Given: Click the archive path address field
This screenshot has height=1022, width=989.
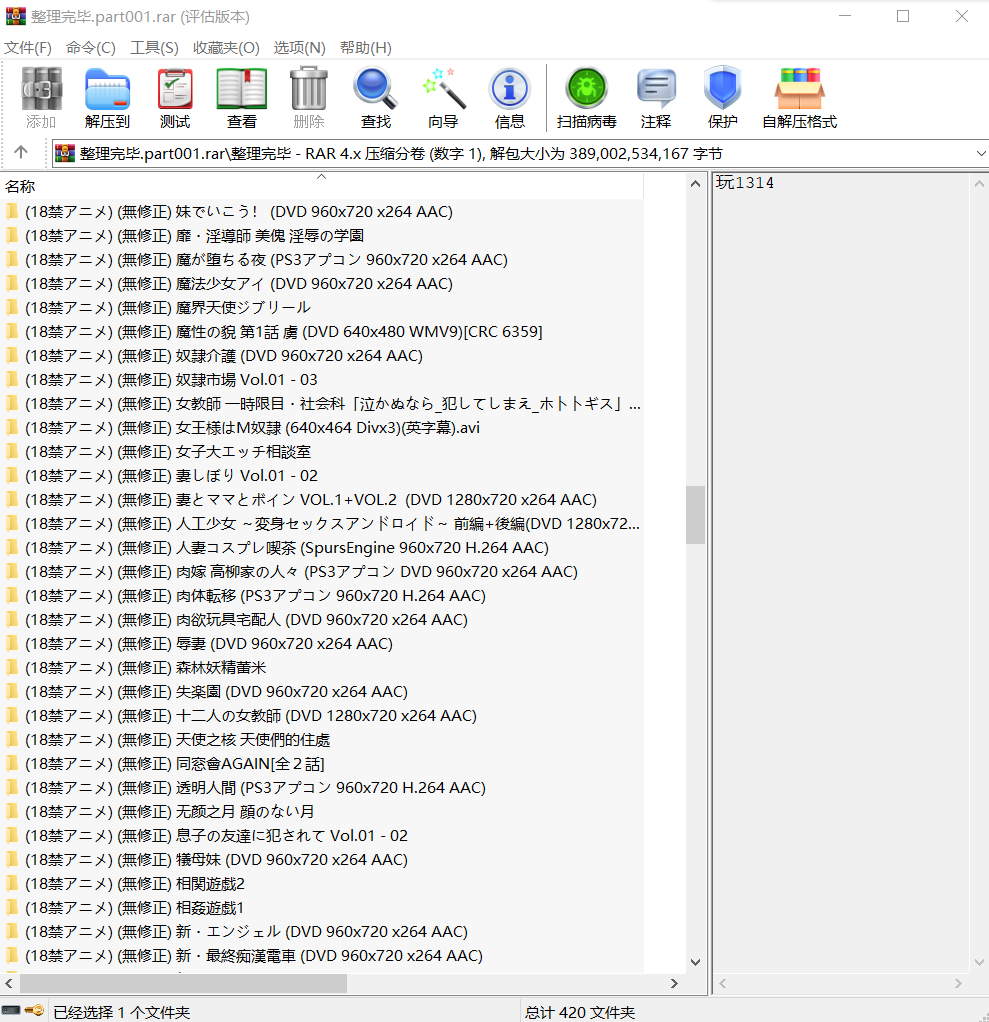Looking at the screenshot, I should click(x=520, y=154).
